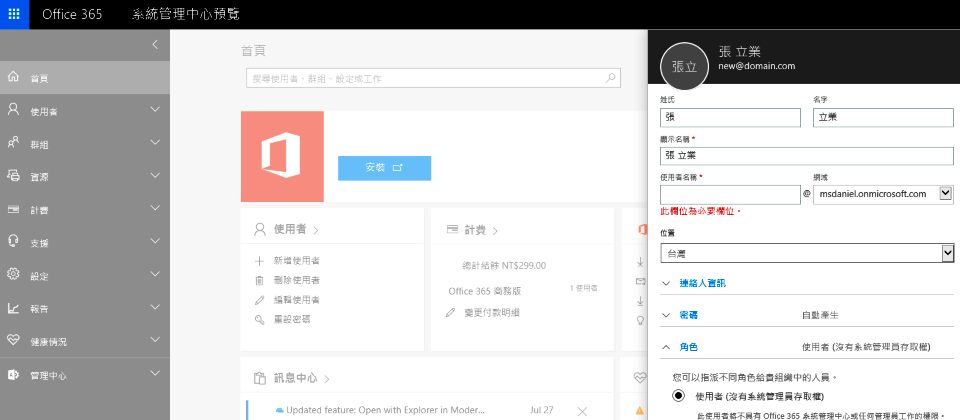Dismiss the Updated feature message with X
Viewport: 960px width, 420px height.
tap(582, 410)
